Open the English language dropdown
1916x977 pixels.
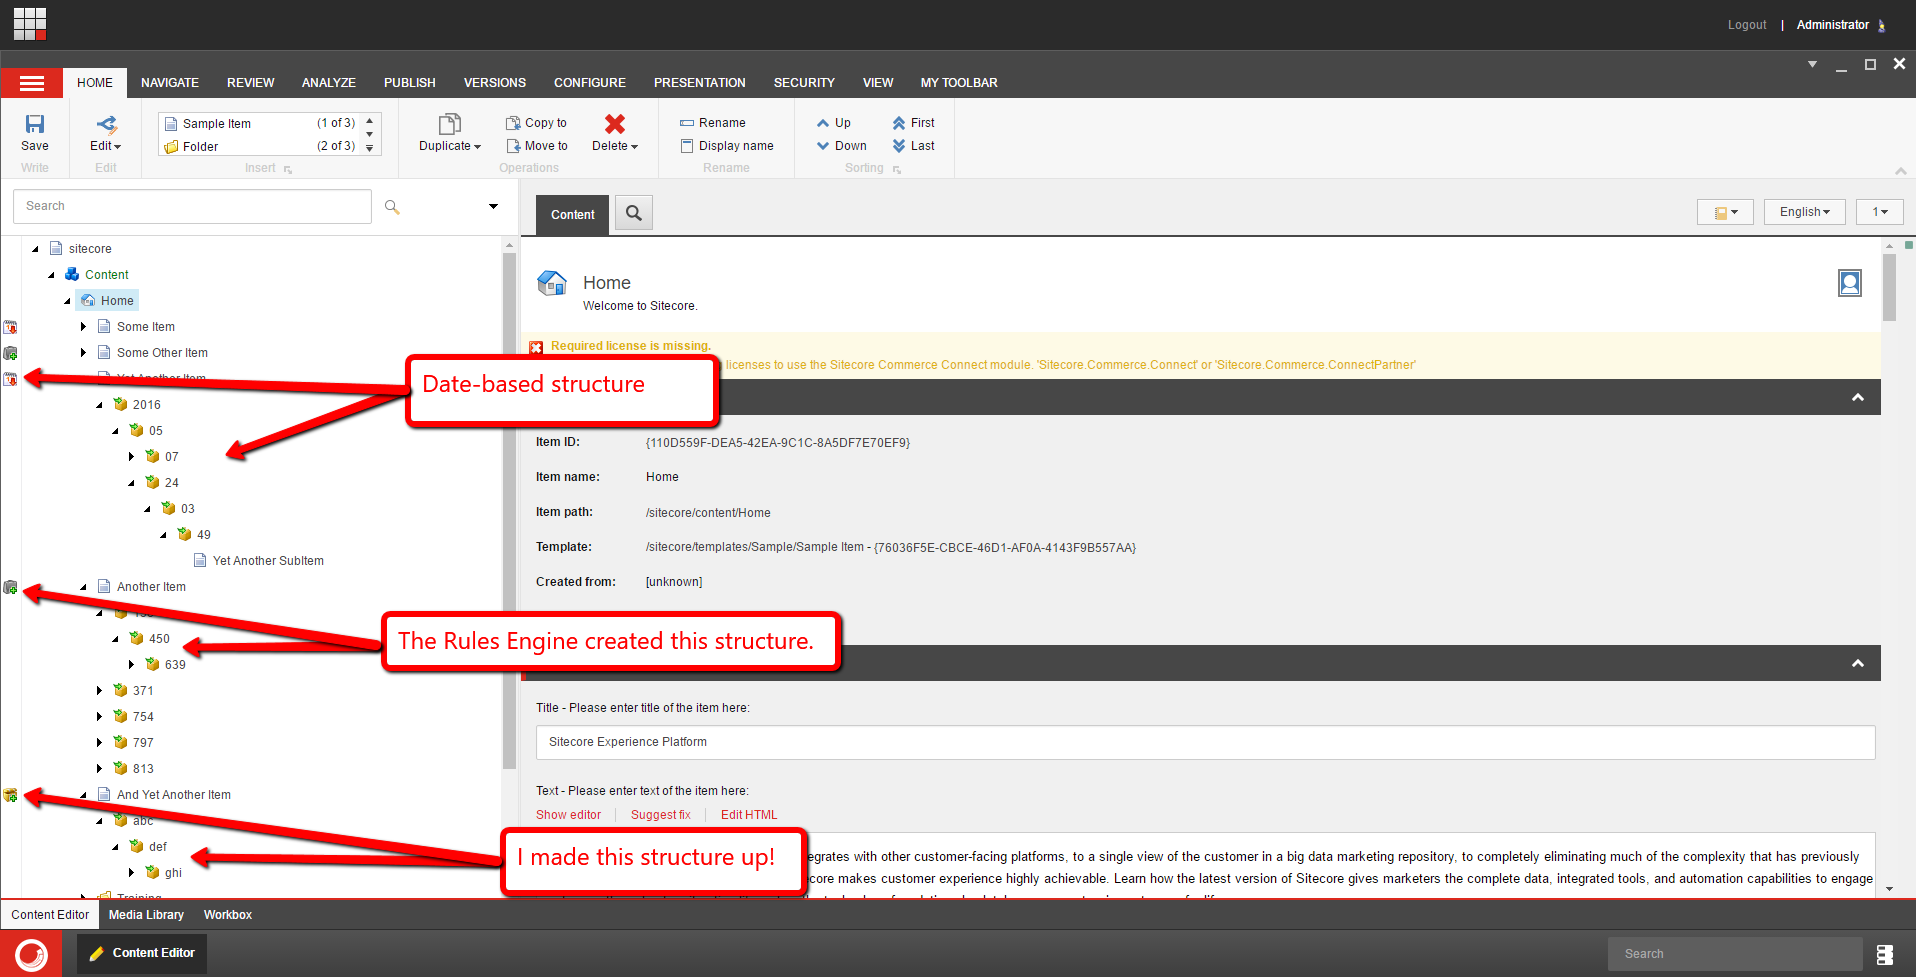(1804, 212)
